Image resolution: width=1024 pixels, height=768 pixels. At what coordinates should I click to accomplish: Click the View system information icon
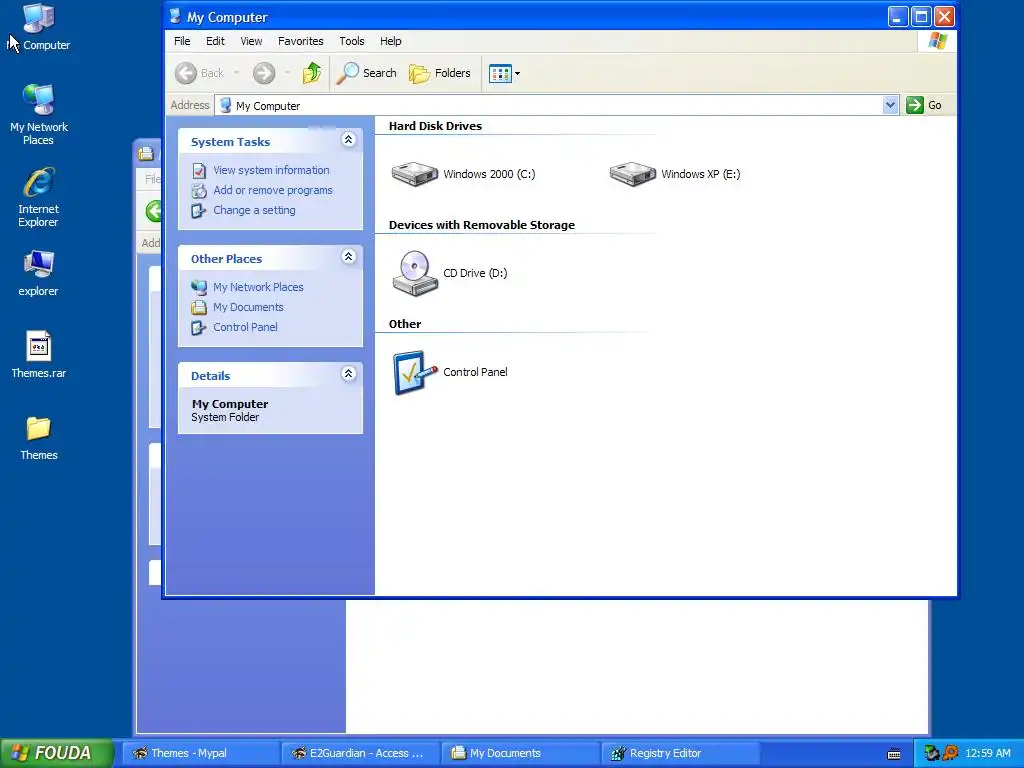coord(199,170)
